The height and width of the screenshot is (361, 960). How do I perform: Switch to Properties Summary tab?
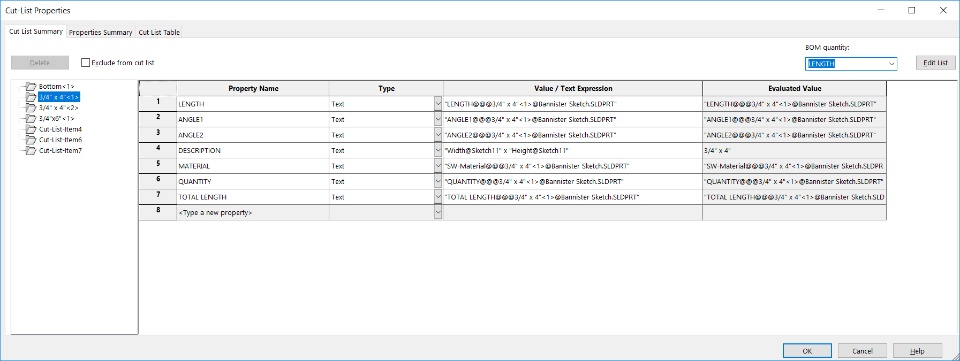tap(100, 32)
